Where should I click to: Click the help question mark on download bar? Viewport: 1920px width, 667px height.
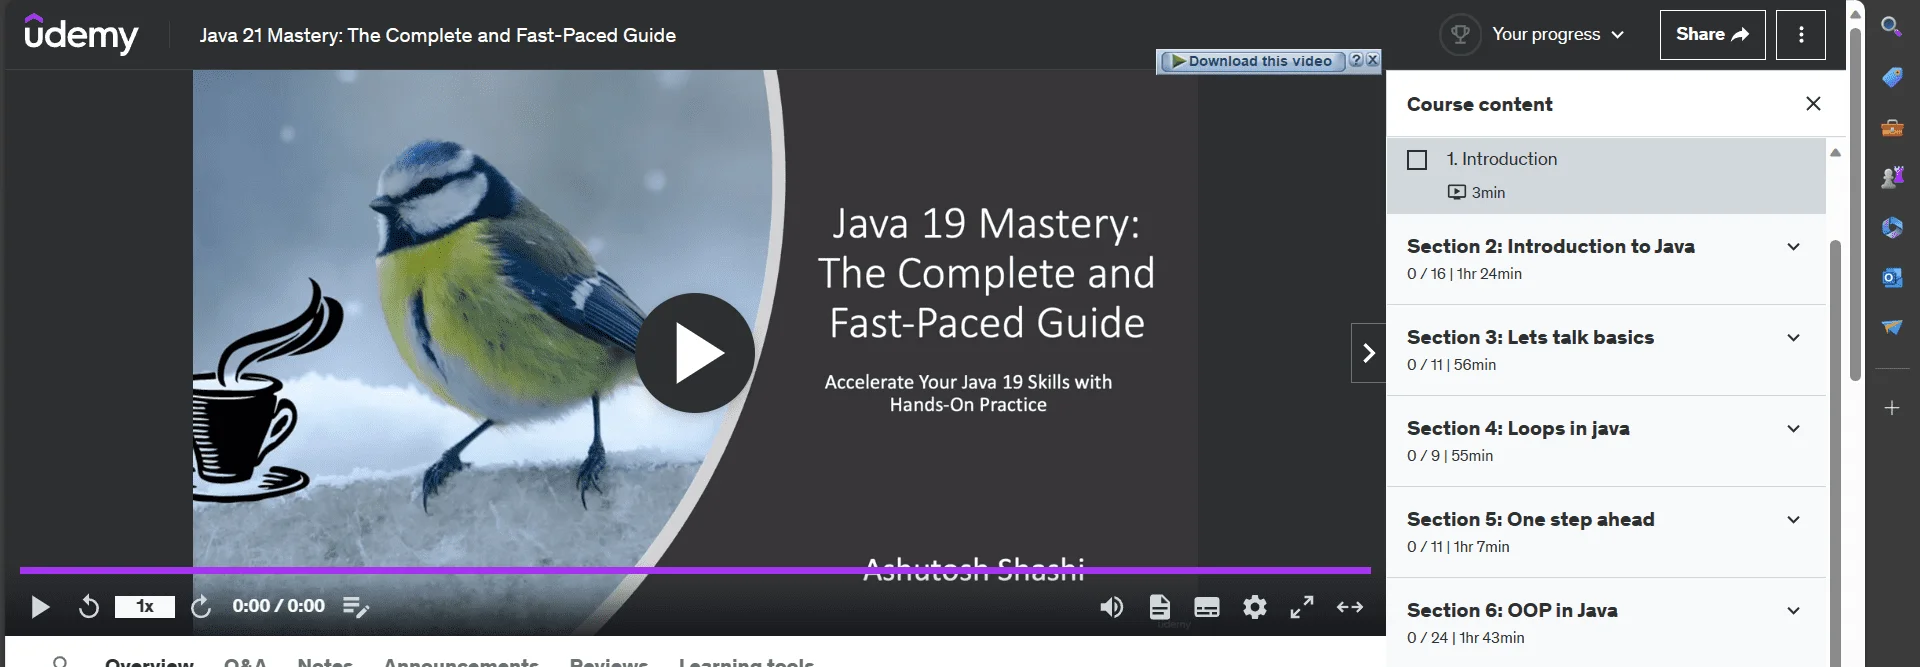[1356, 60]
